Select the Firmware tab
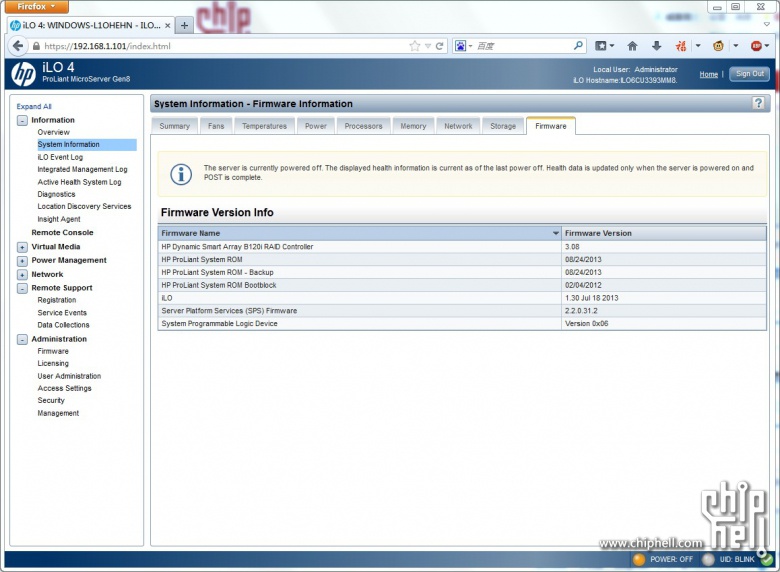Viewport: 780px width, 572px height. (551, 126)
